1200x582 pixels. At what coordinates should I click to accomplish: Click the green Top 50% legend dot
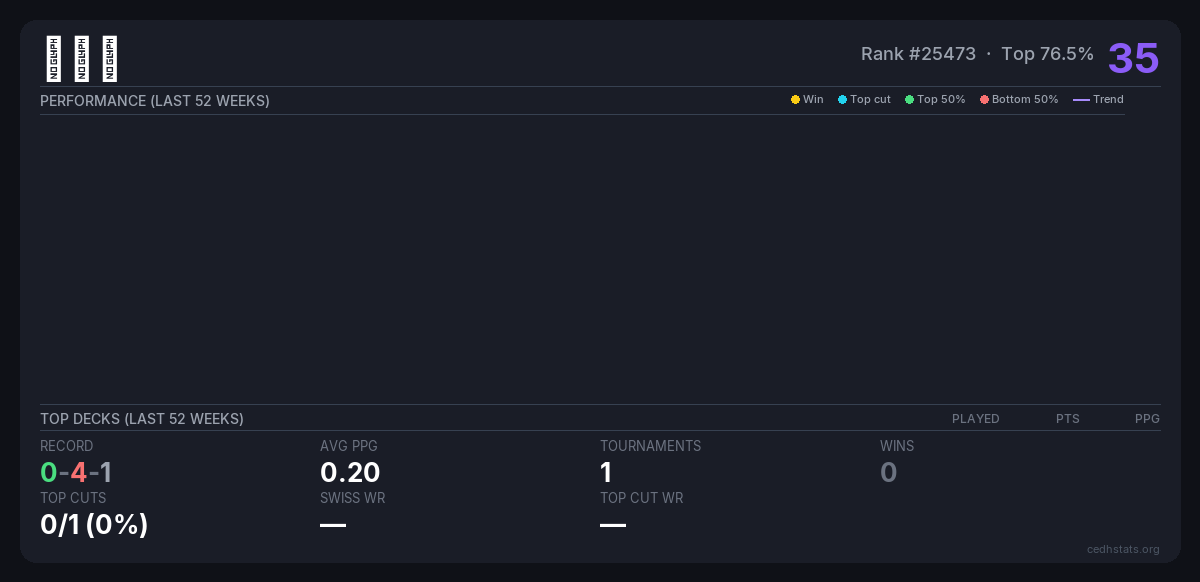coord(909,100)
